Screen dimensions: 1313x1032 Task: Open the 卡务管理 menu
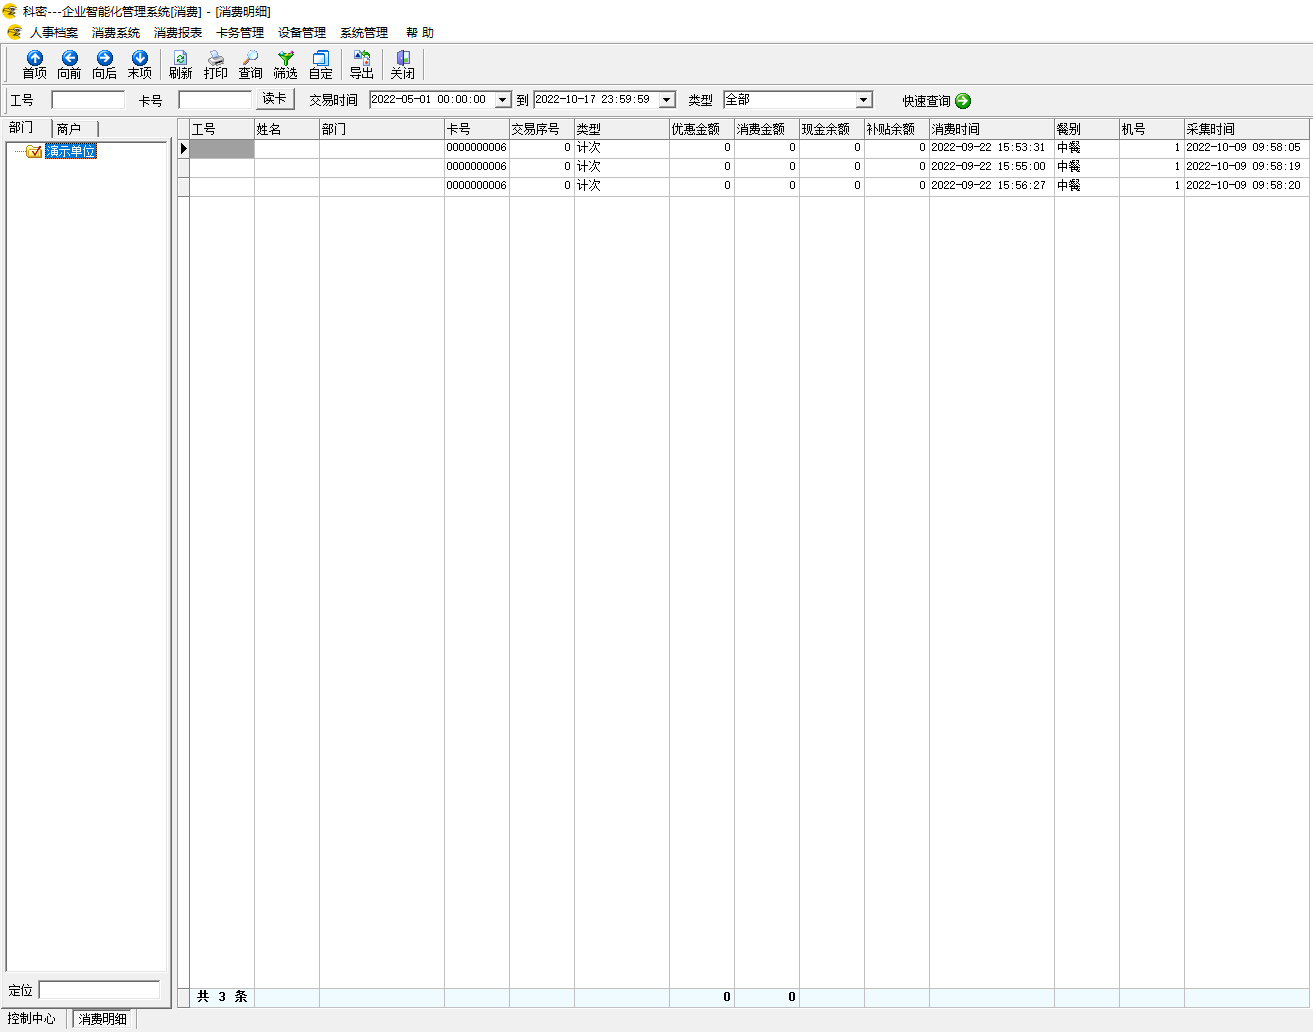pos(240,33)
